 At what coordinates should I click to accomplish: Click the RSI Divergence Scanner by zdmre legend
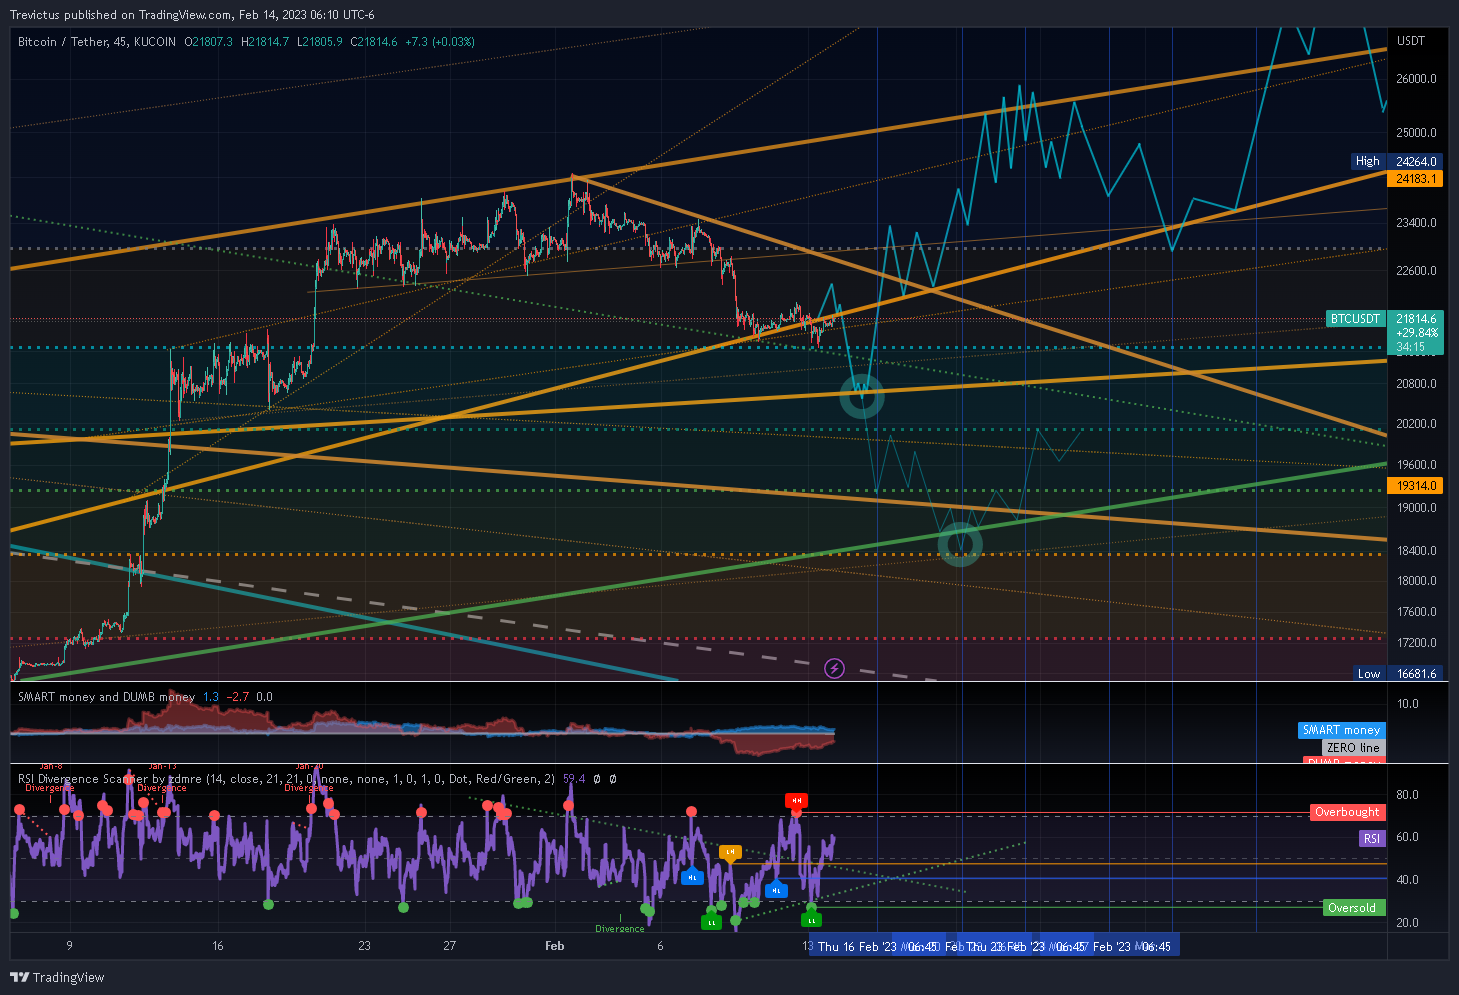[286, 779]
